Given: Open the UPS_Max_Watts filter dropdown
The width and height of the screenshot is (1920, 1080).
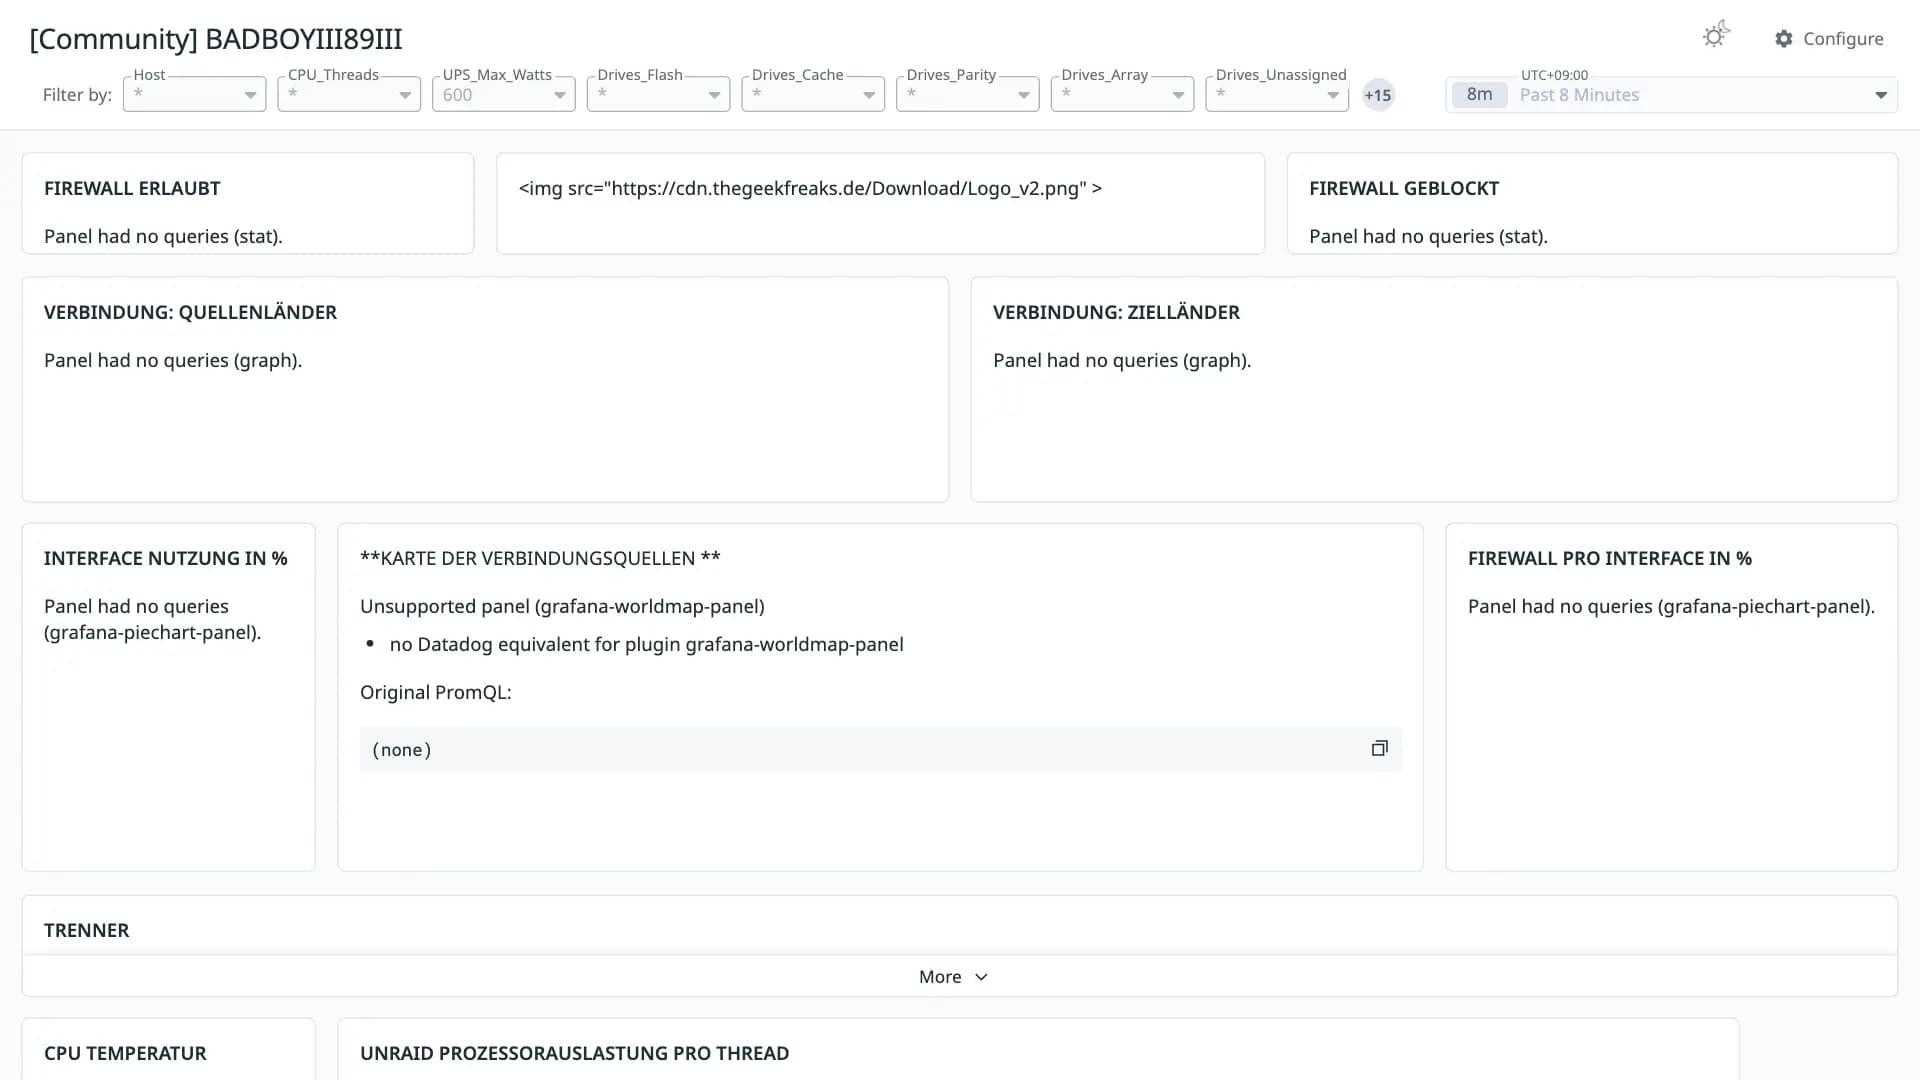Looking at the screenshot, I should [x=504, y=94].
